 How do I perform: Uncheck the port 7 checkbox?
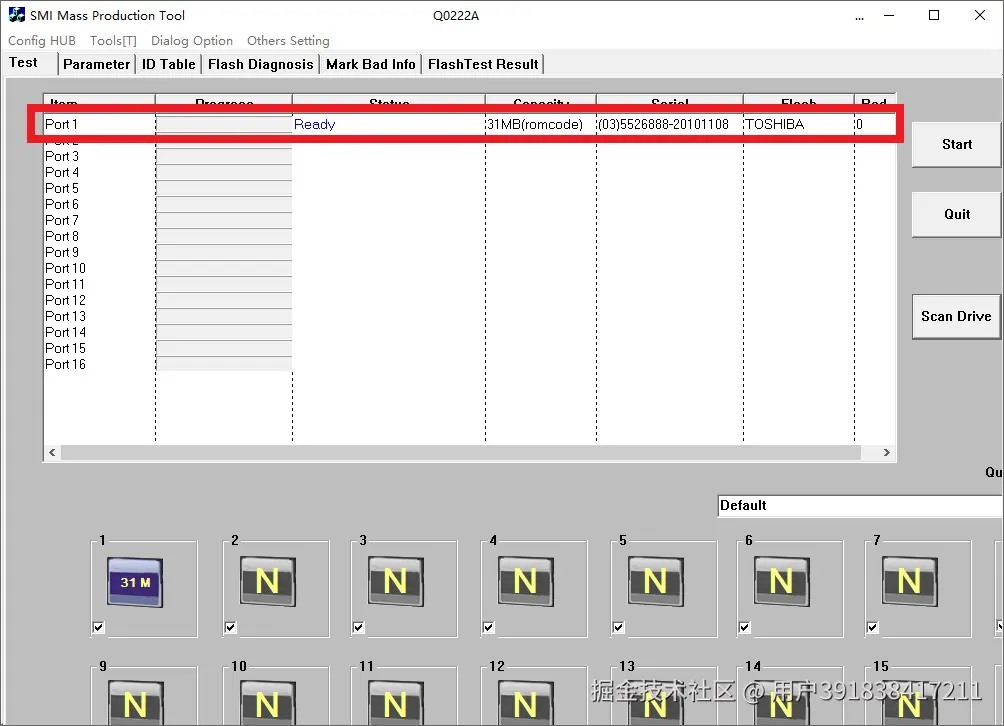tap(873, 627)
